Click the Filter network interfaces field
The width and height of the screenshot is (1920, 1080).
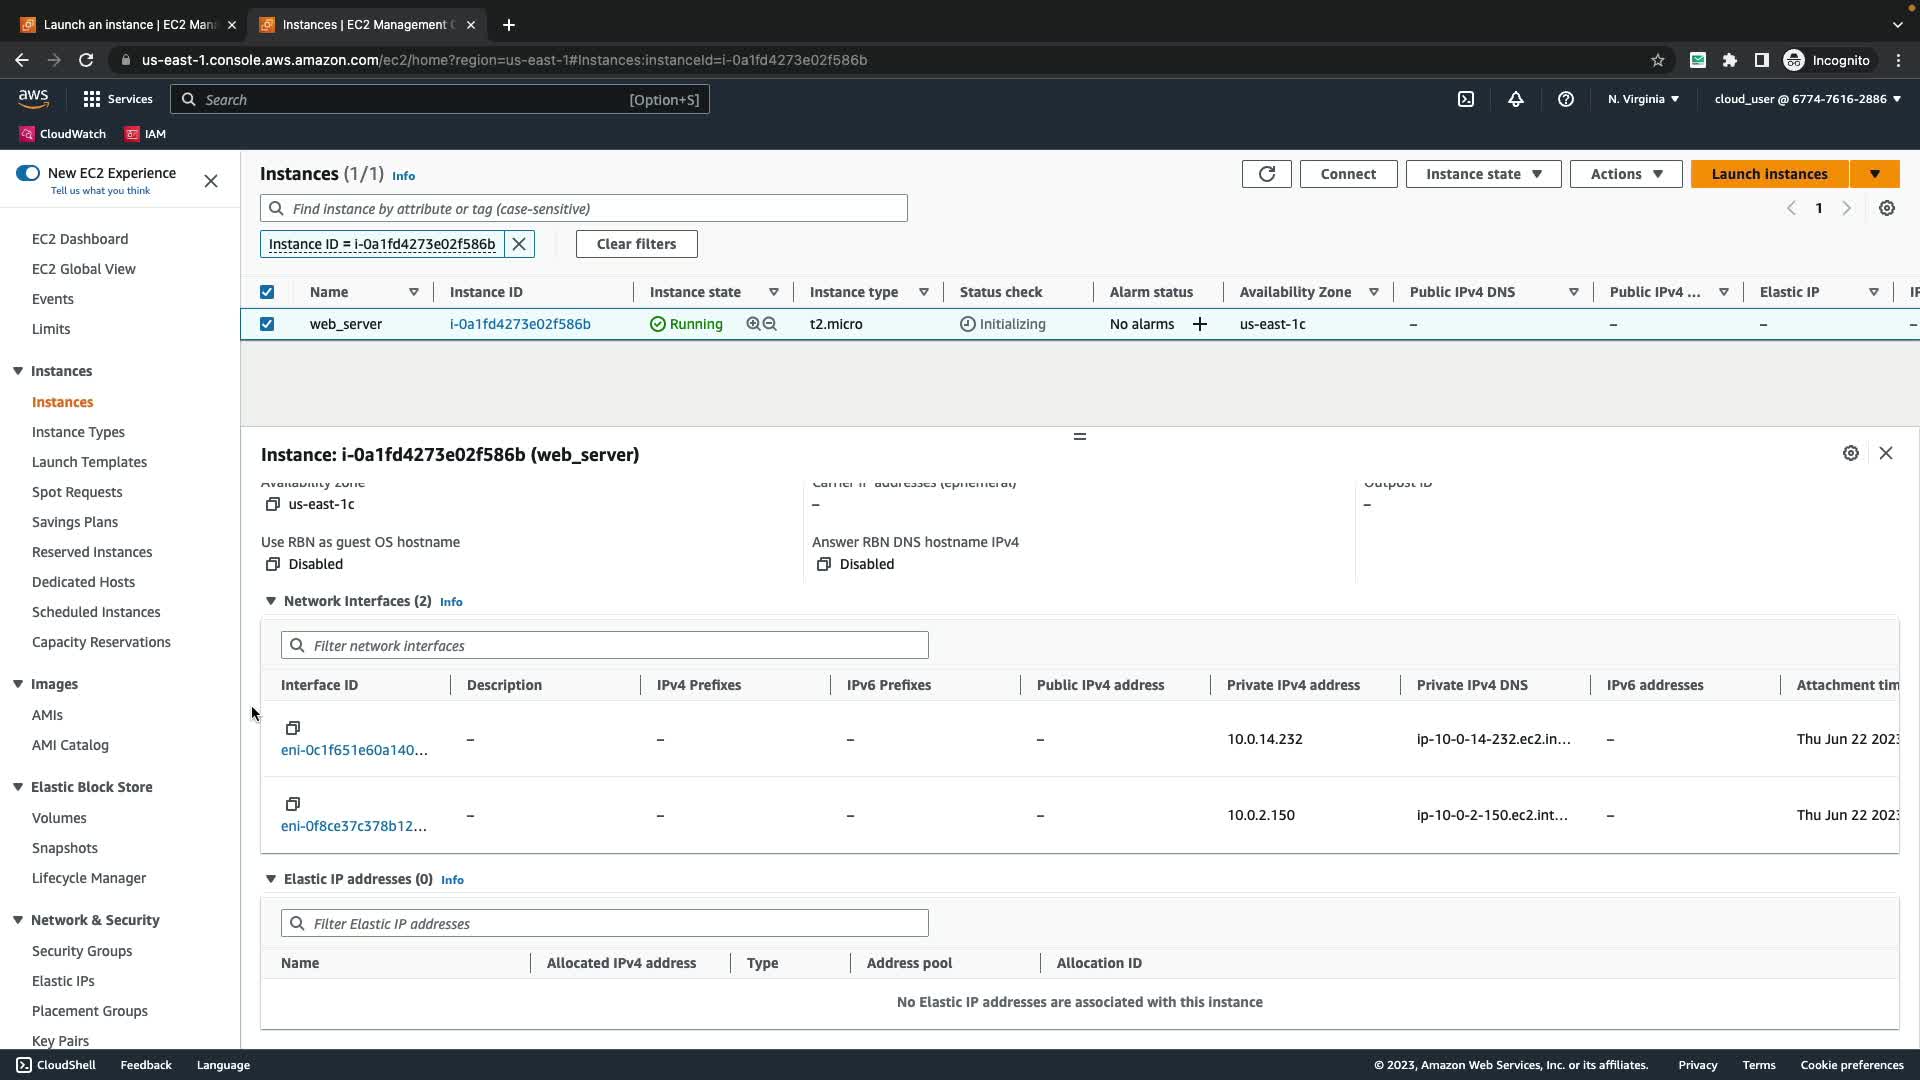(604, 645)
